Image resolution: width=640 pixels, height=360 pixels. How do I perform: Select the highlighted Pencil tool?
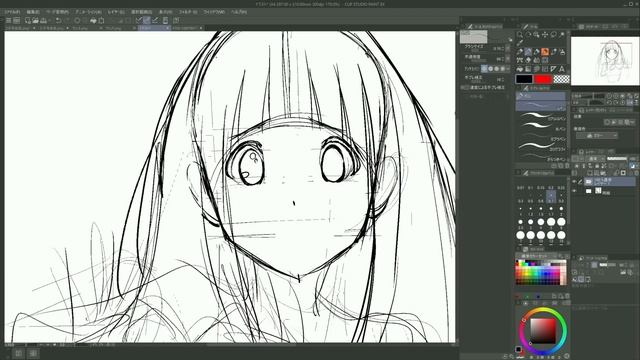(528, 52)
